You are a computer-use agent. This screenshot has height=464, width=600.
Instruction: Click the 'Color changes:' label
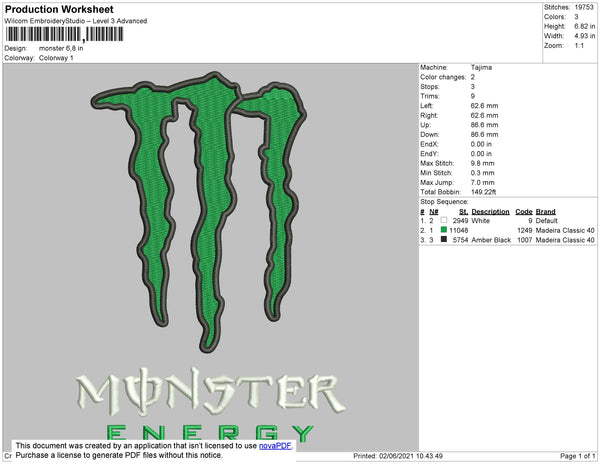[x=443, y=77]
